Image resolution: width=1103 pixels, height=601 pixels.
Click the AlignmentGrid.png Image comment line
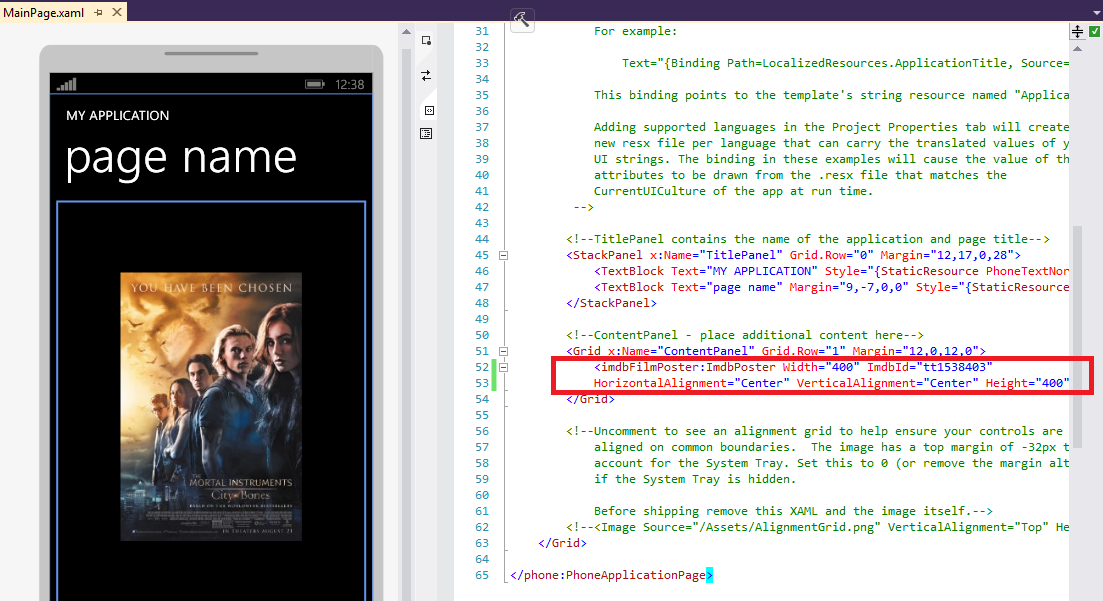pos(817,527)
